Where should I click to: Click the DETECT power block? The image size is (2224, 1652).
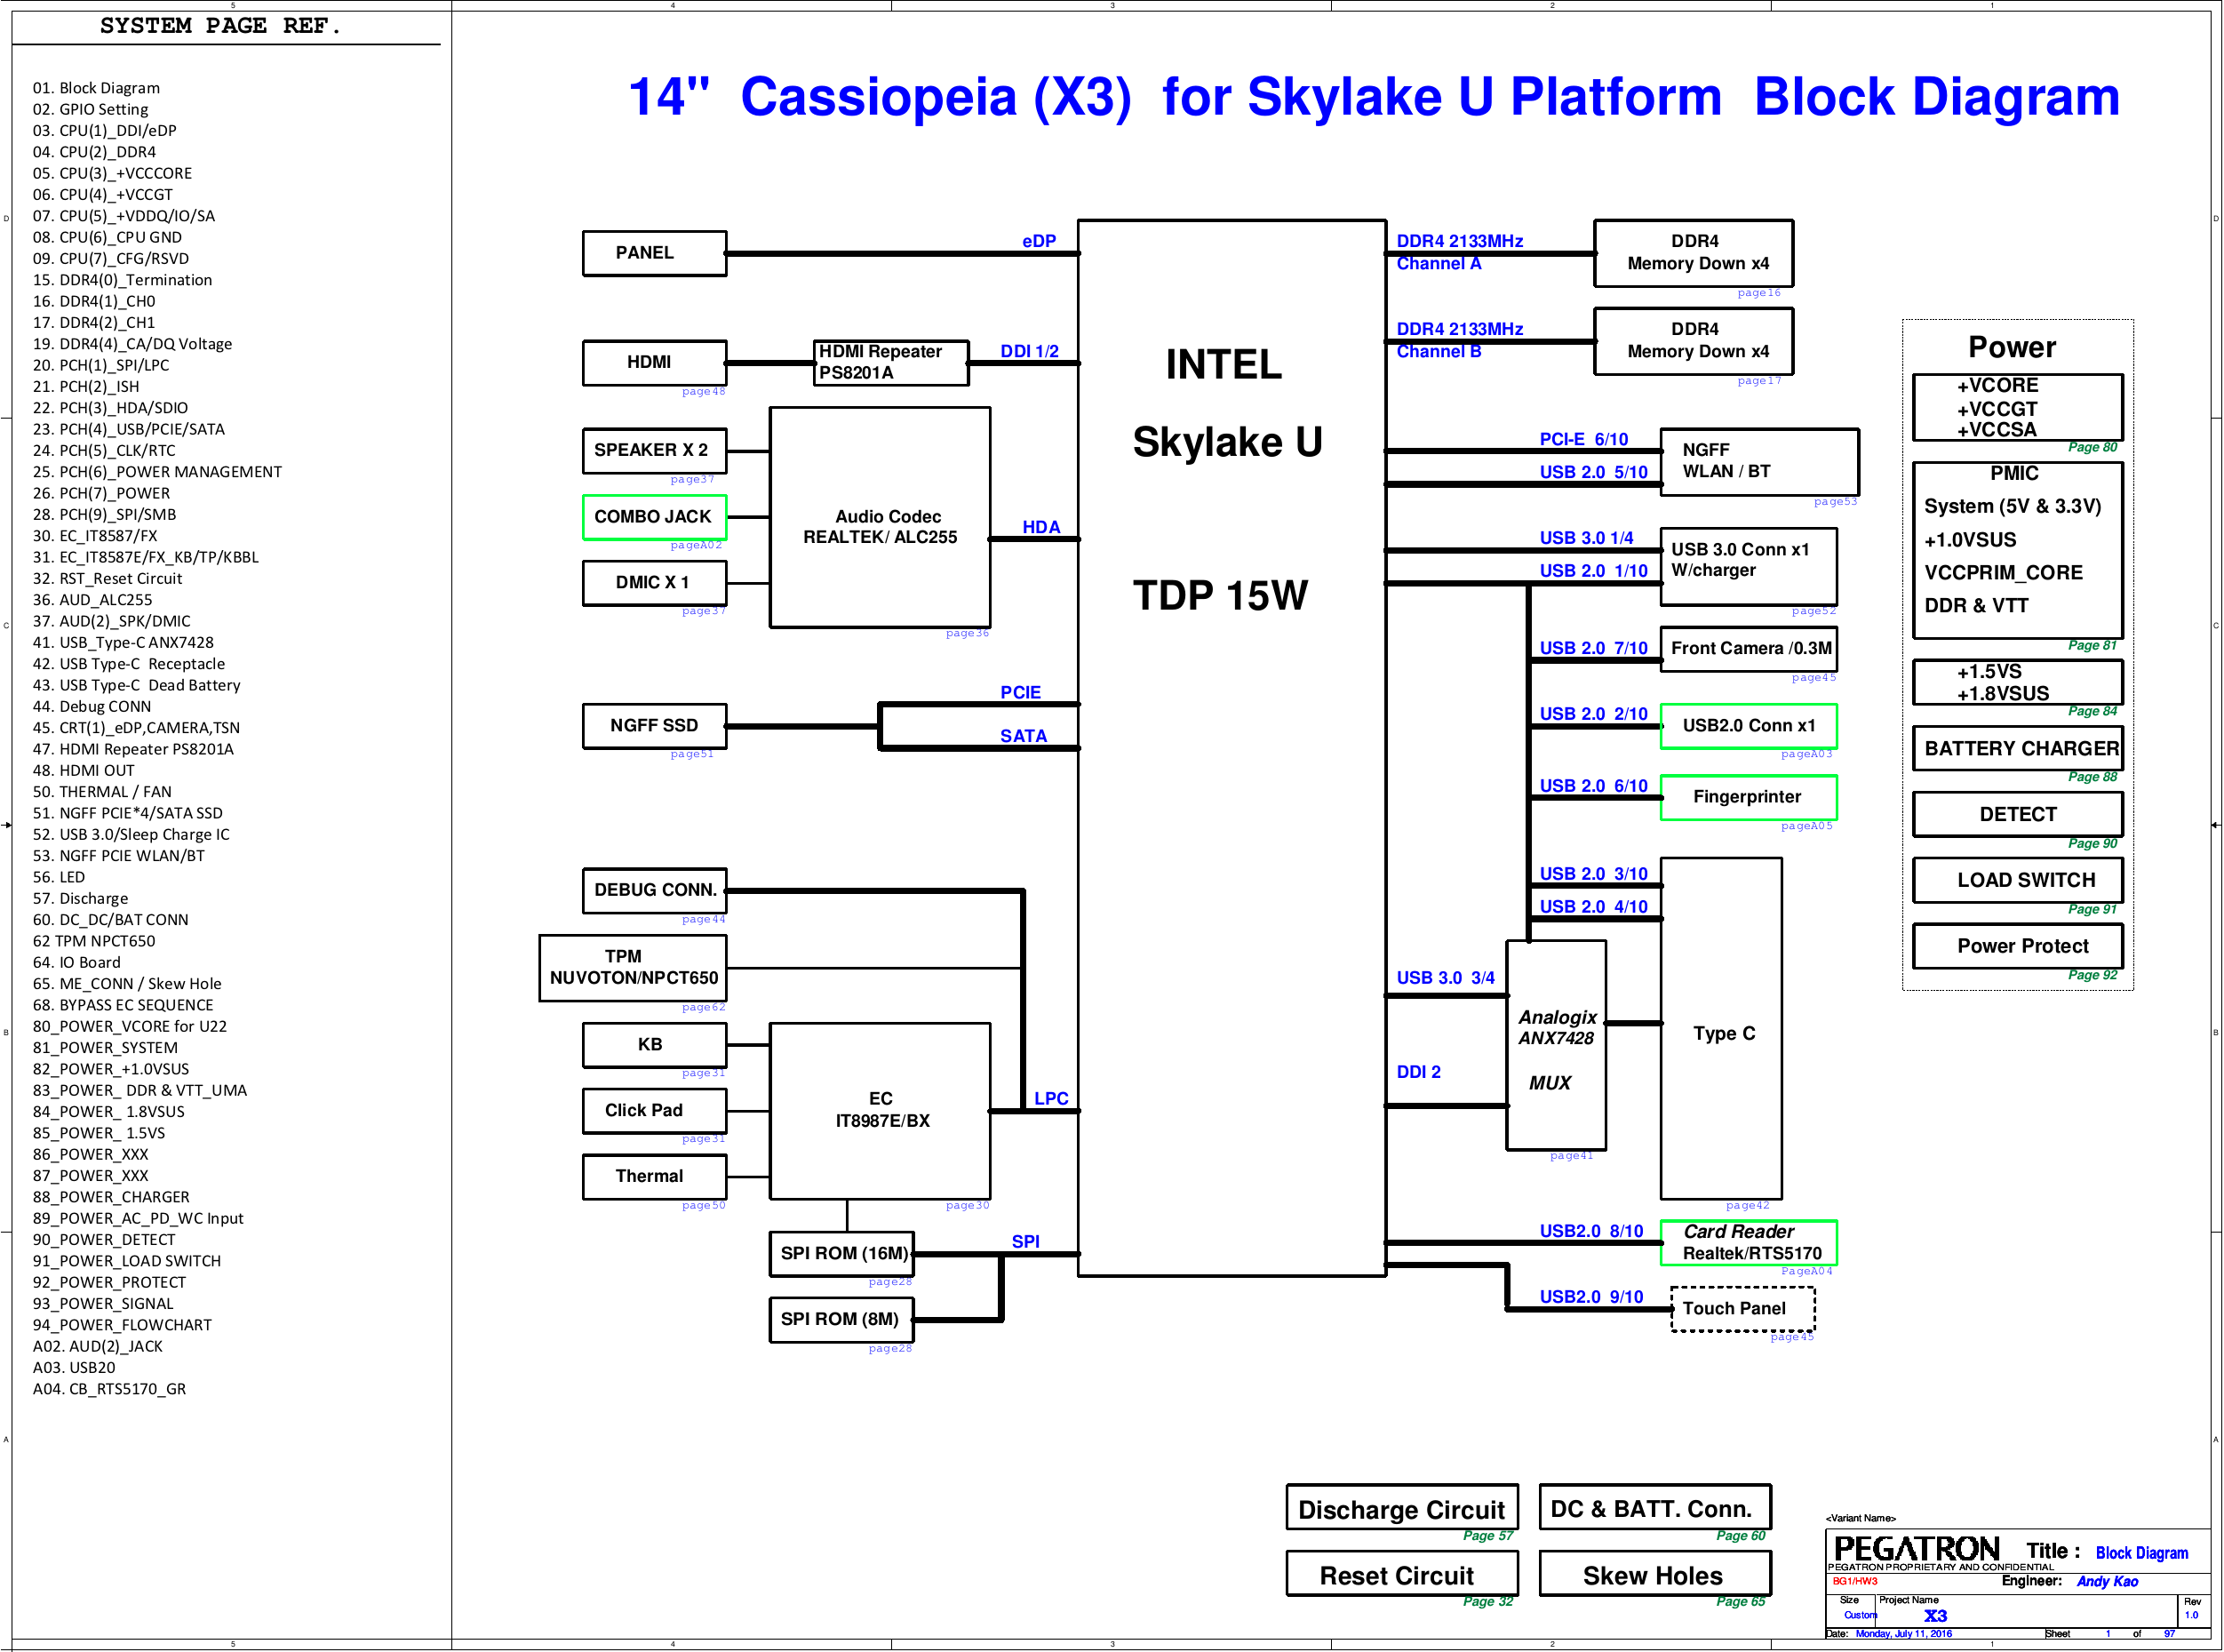(2018, 815)
